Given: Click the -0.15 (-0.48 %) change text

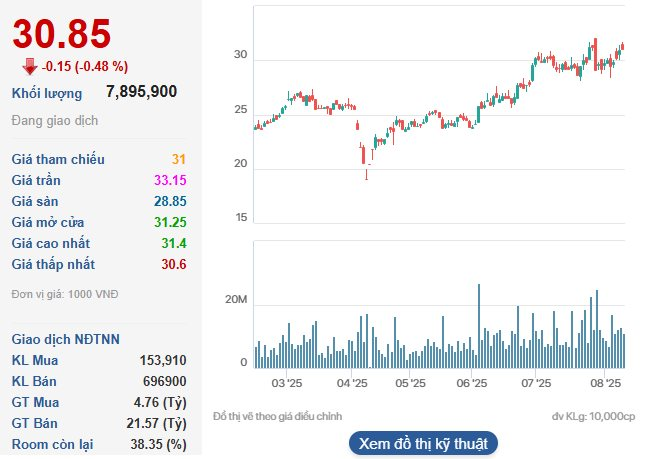Looking at the screenshot, I should (x=85, y=67).
